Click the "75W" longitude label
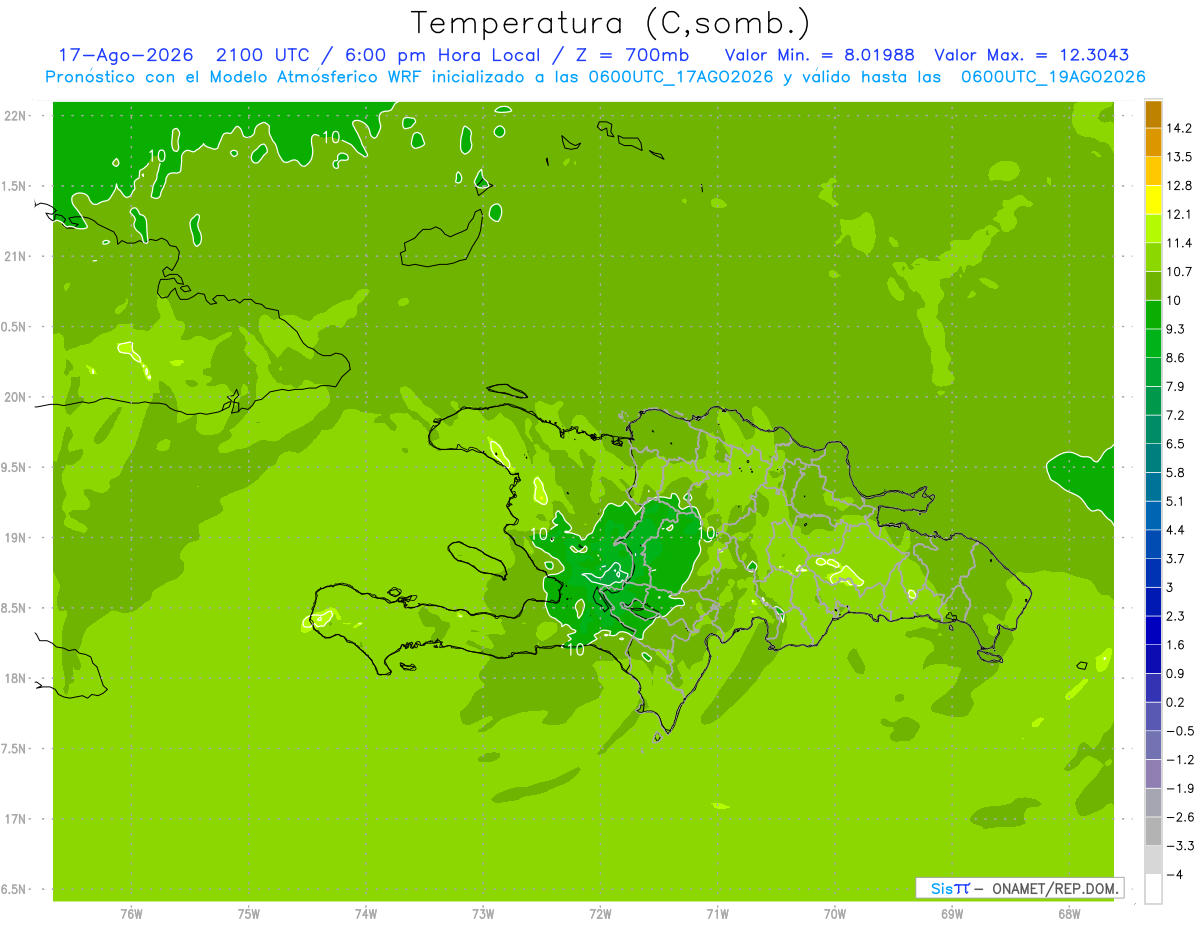 point(249,914)
